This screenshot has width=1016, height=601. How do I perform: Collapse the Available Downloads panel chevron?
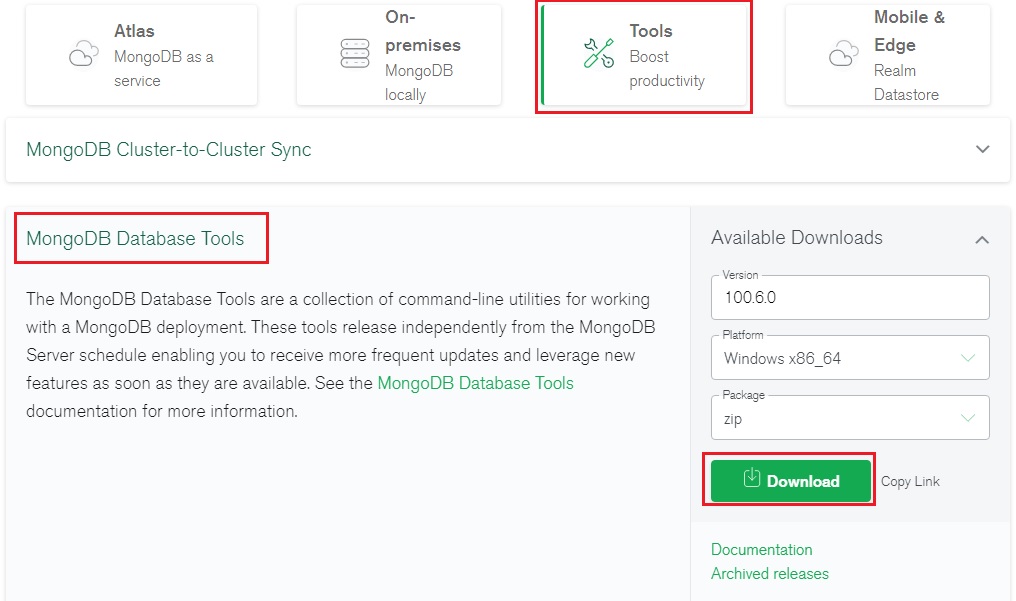[x=982, y=240]
